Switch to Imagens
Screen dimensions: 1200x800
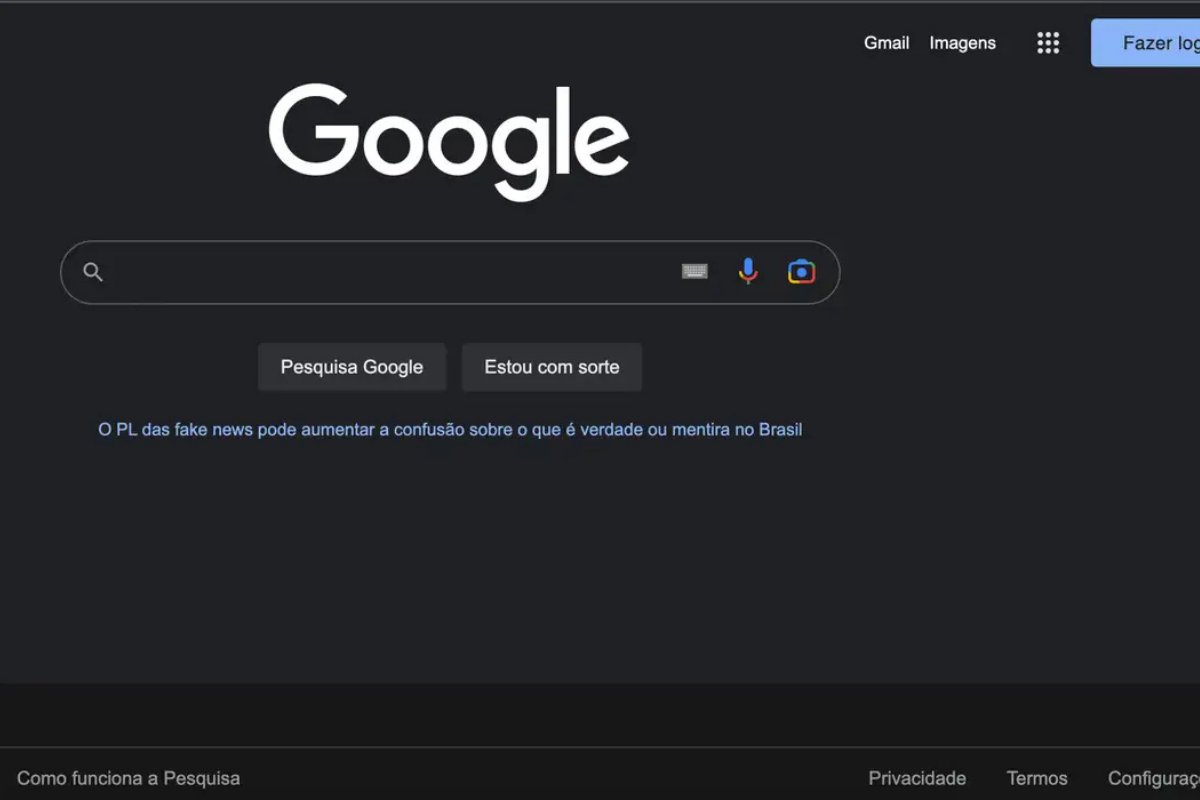(x=962, y=43)
